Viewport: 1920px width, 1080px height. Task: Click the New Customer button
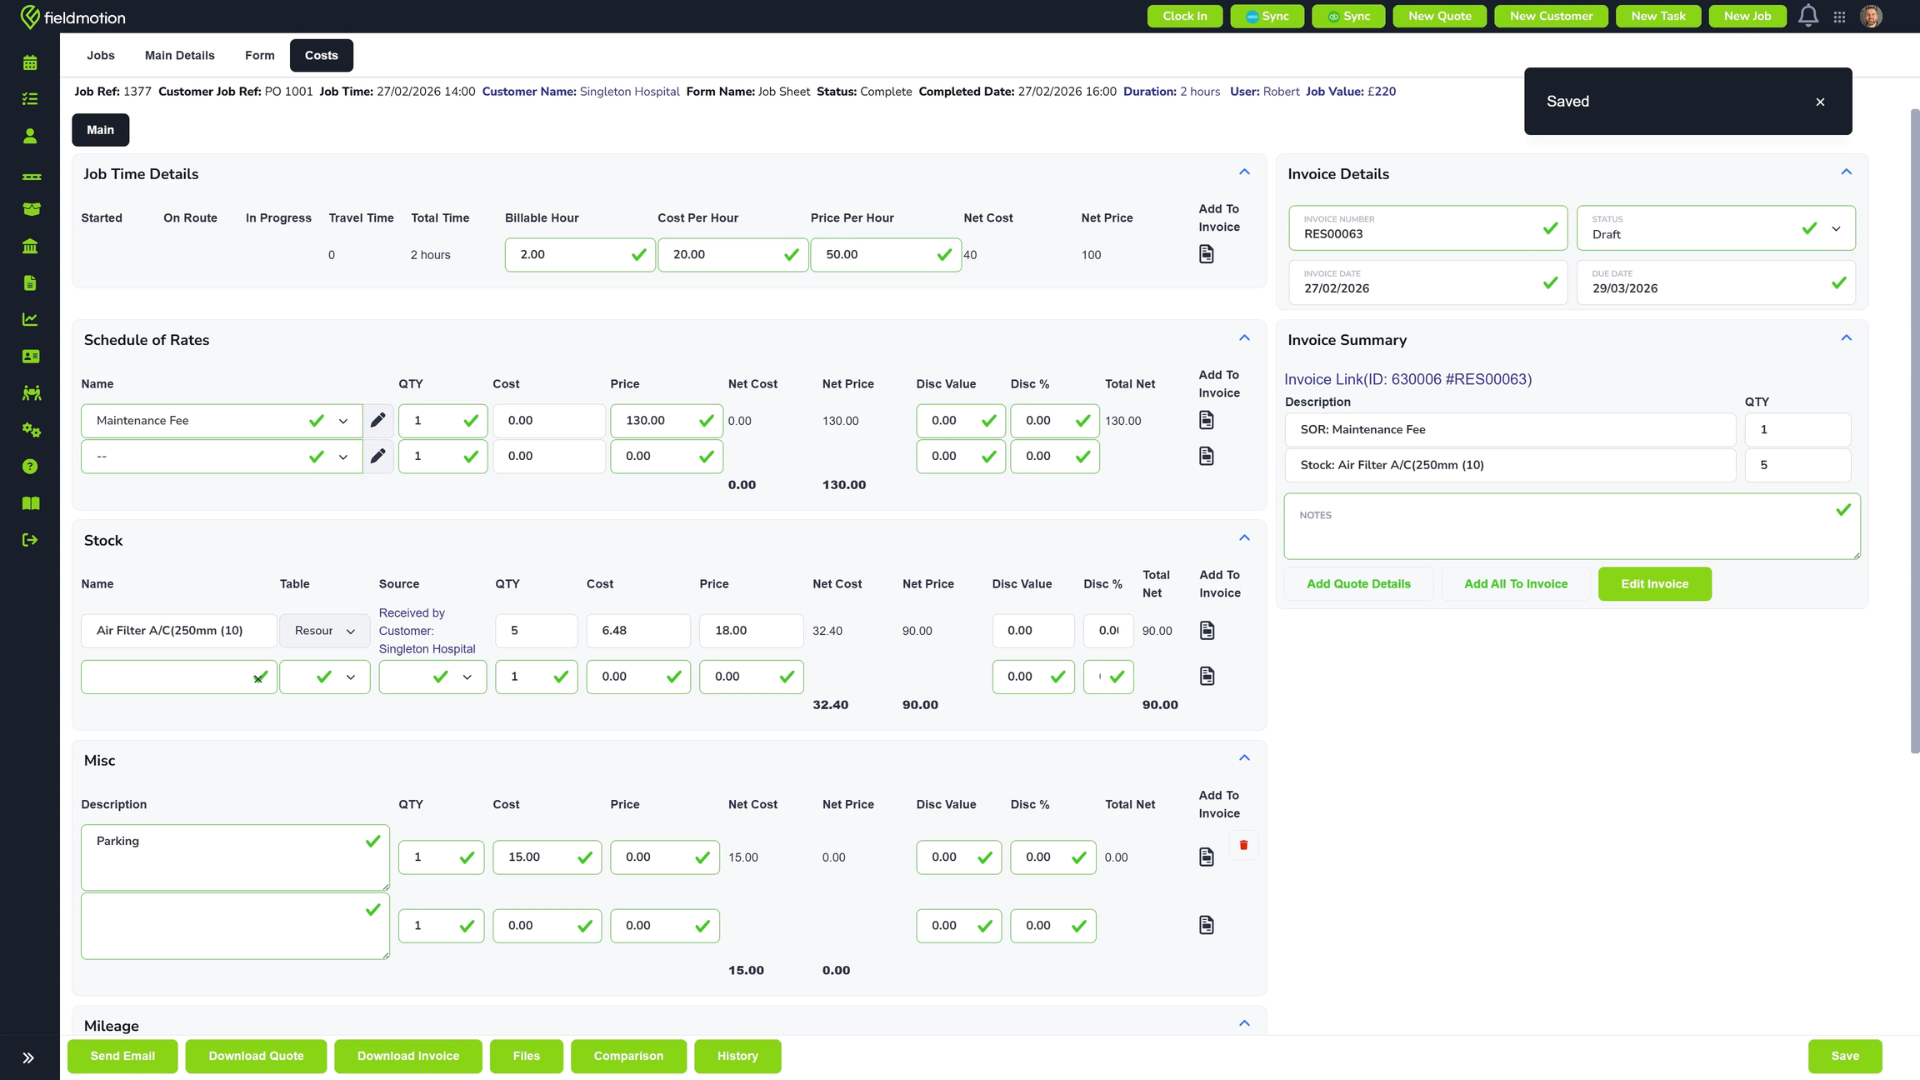pyautogui.click(x=1551, y=16)
